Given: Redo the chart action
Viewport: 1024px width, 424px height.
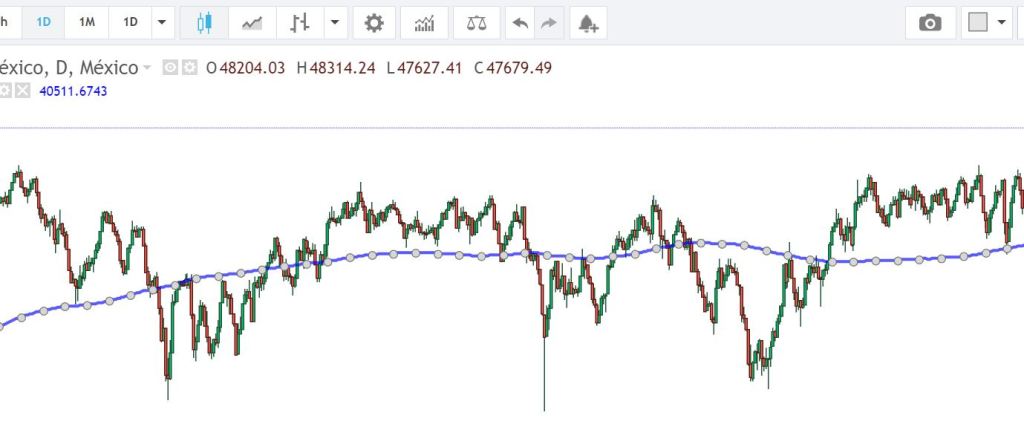Looking at the screenshot, I should 548,22.
